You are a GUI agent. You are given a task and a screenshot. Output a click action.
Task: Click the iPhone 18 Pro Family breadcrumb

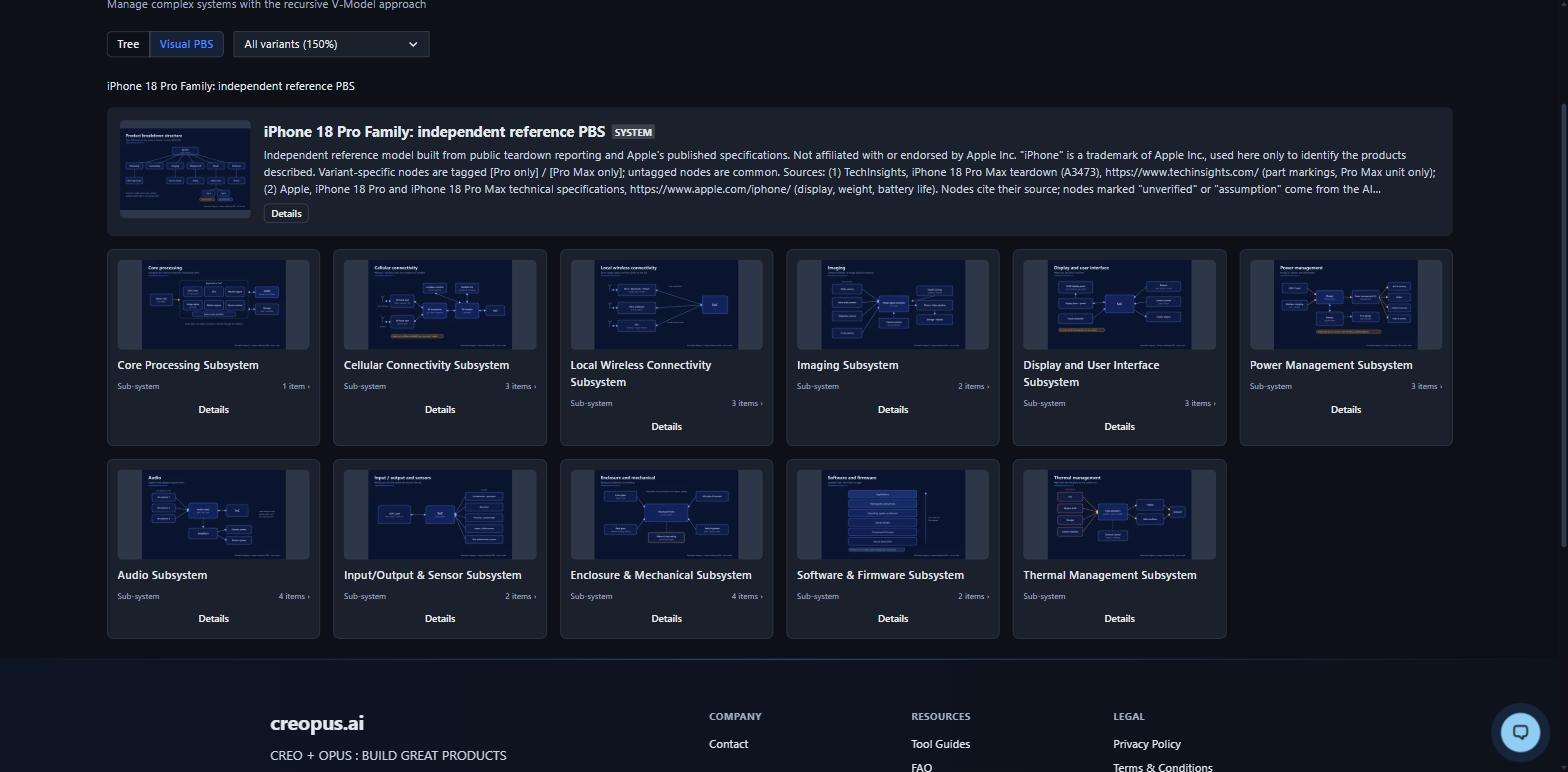(x=231, y=86)
